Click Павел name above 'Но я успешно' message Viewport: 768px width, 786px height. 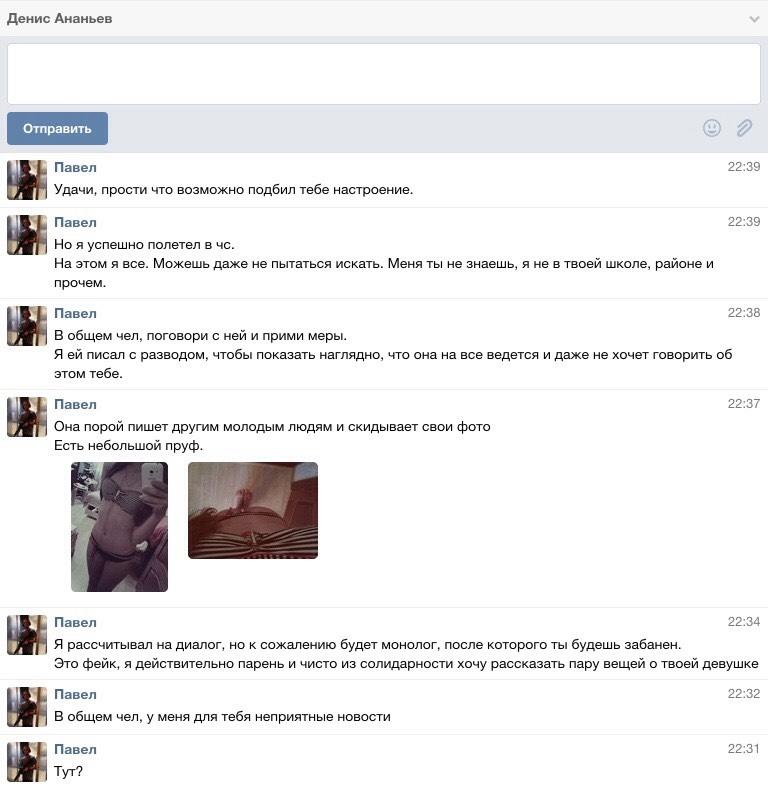(x=75, y=222)
